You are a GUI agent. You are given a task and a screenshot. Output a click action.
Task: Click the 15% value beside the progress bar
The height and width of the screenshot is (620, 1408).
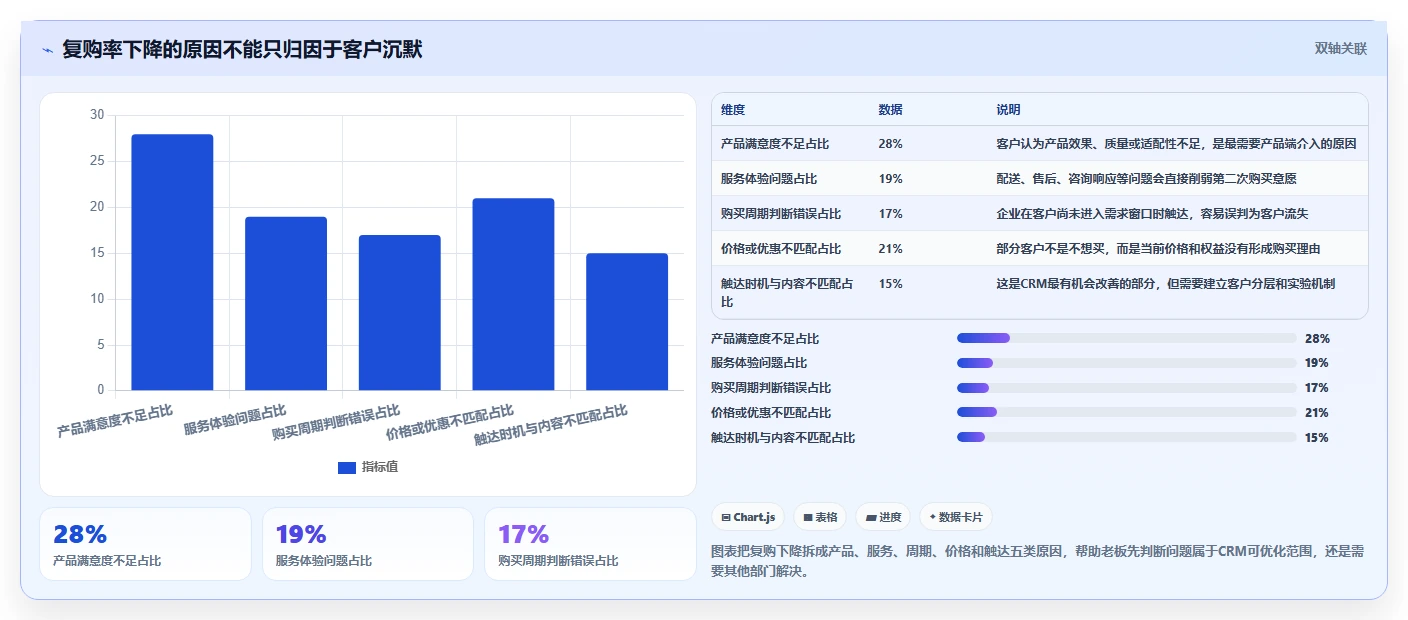click(1317, 437)
